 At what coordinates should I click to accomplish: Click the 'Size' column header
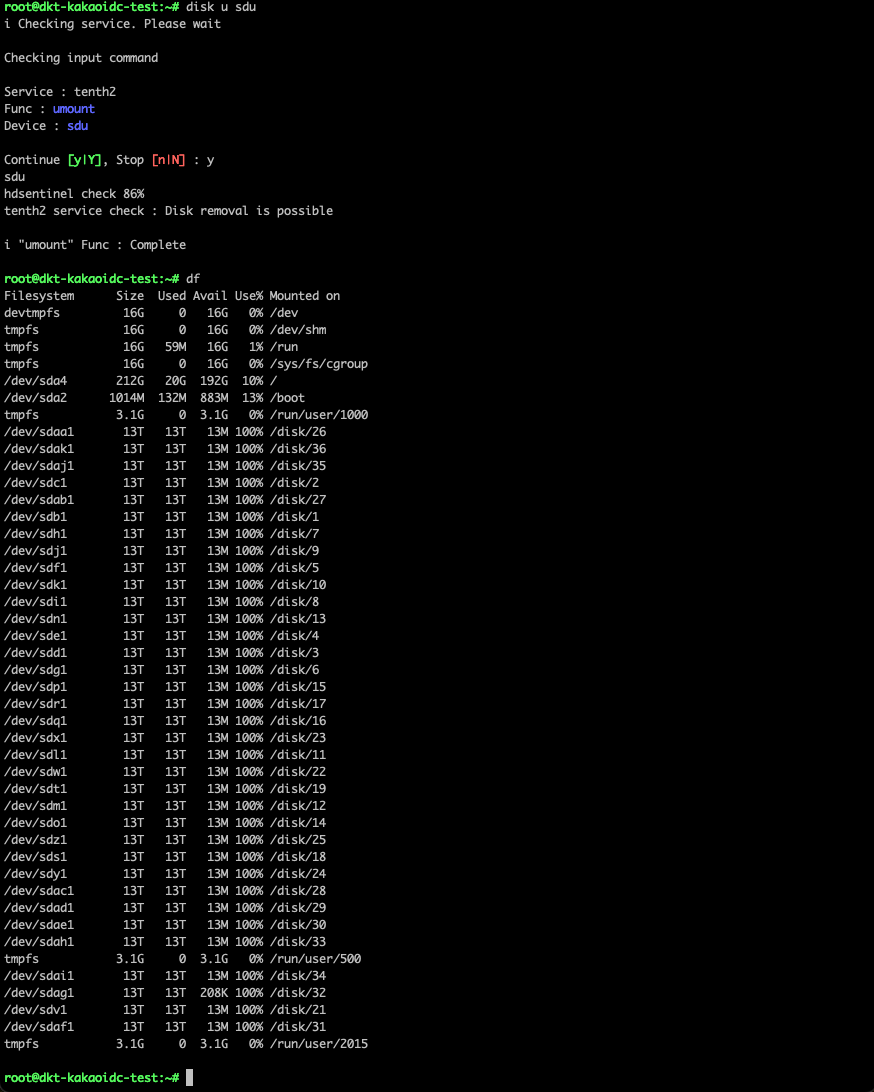point(130,296)
